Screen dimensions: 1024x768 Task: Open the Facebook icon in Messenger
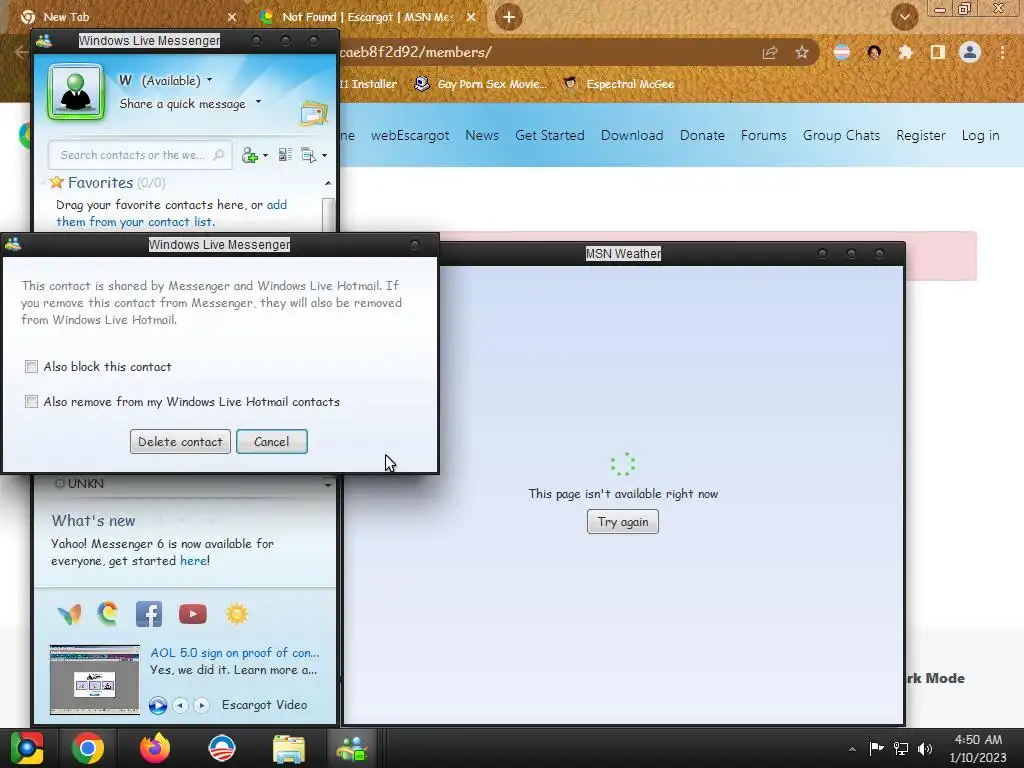(149, 614)
